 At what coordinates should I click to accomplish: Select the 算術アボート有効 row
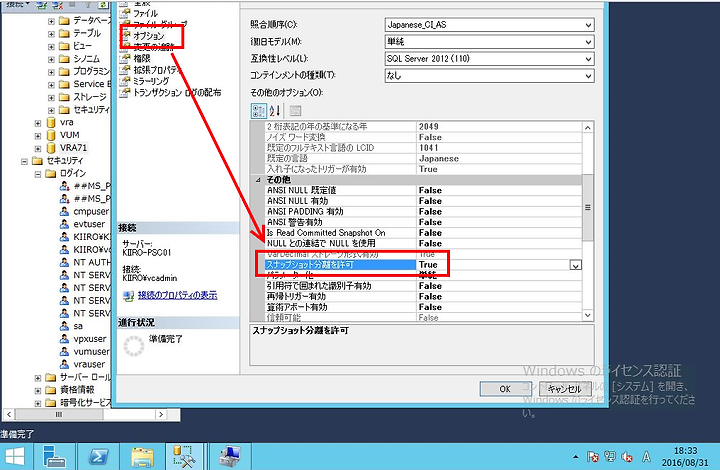click(423, 307)
